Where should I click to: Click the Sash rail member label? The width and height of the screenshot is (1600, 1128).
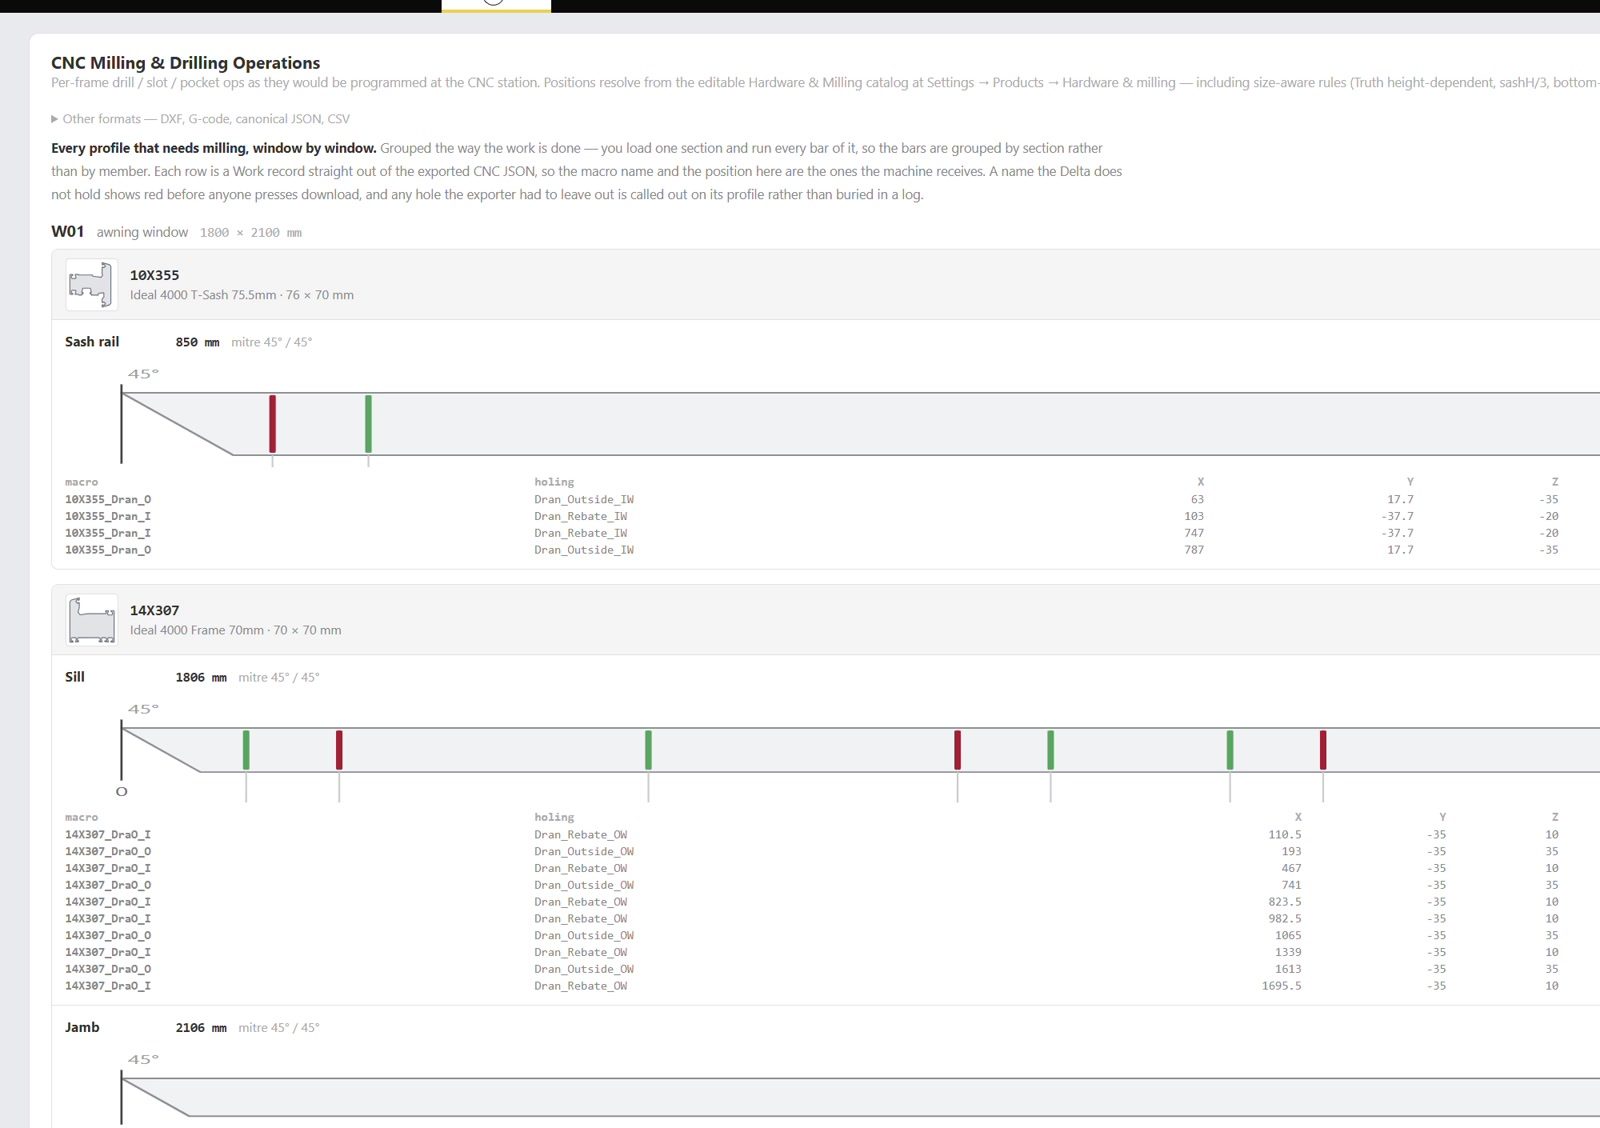point(92,342)
